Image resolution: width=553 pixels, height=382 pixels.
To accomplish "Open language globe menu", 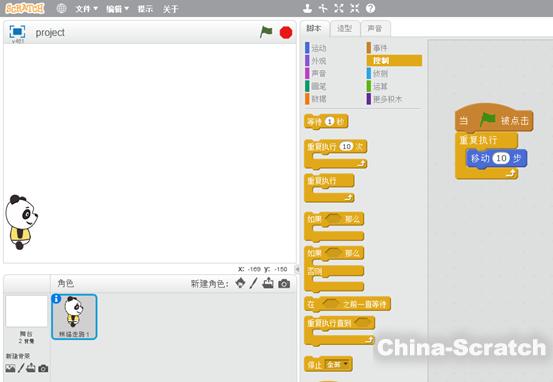I will 61,8.
